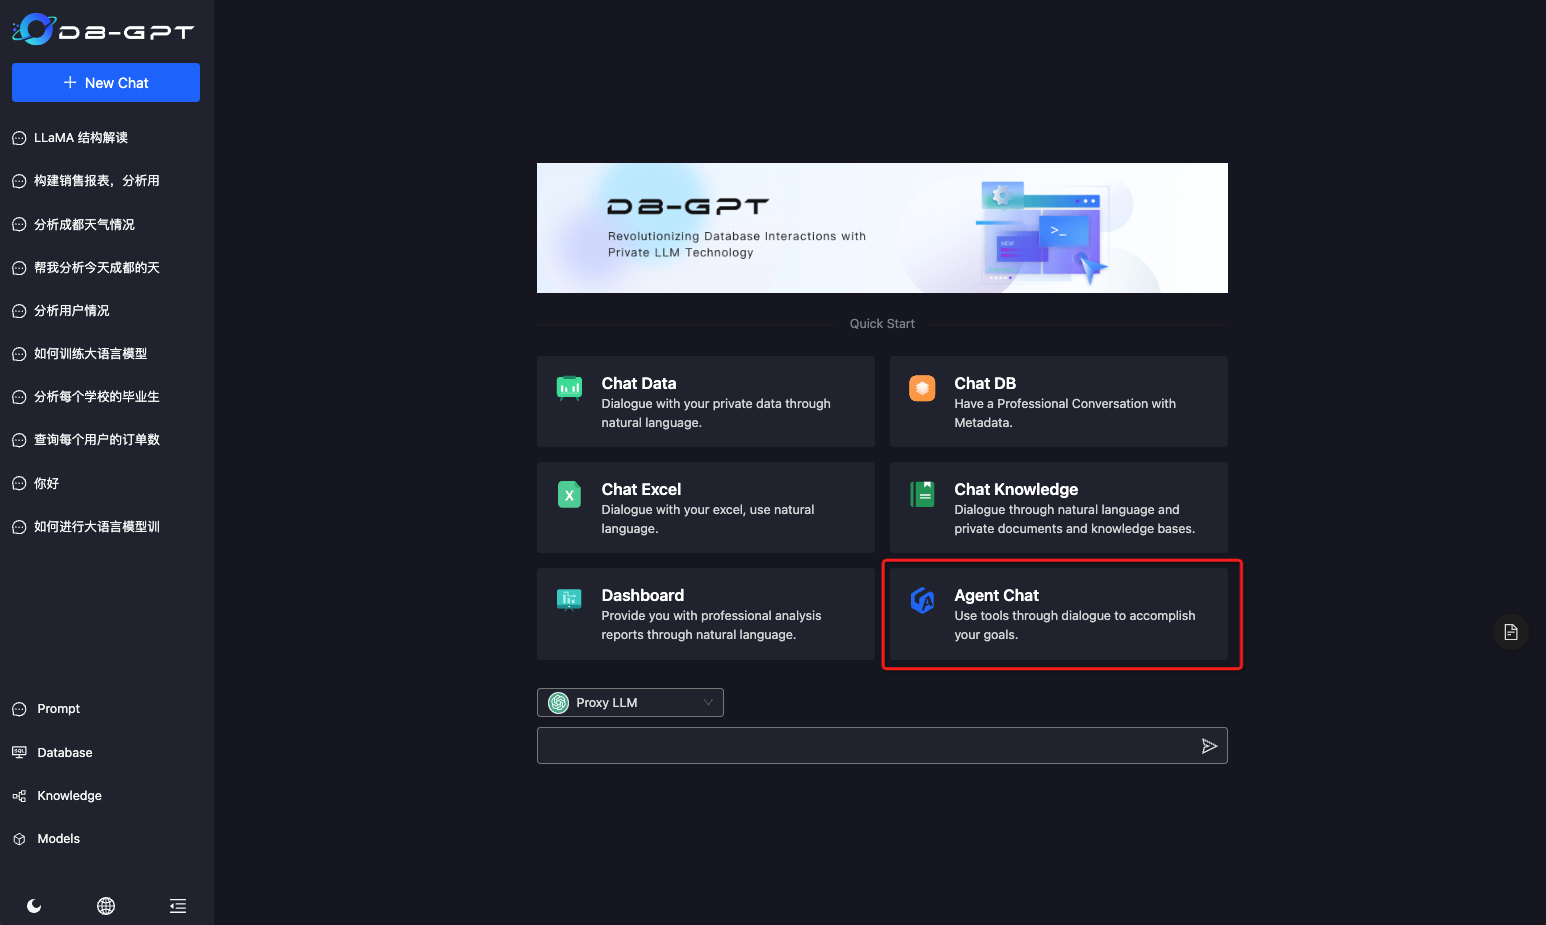1546x925 pixels.
Task: Open the floating document icon at right
Action: [x=1510, y=632]
